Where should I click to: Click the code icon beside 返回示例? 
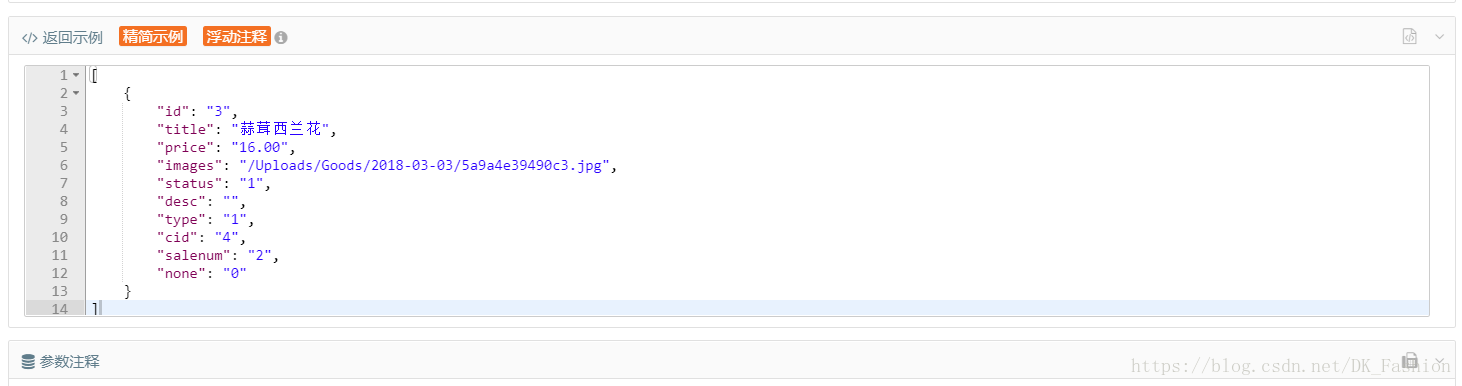coord(29,37)
